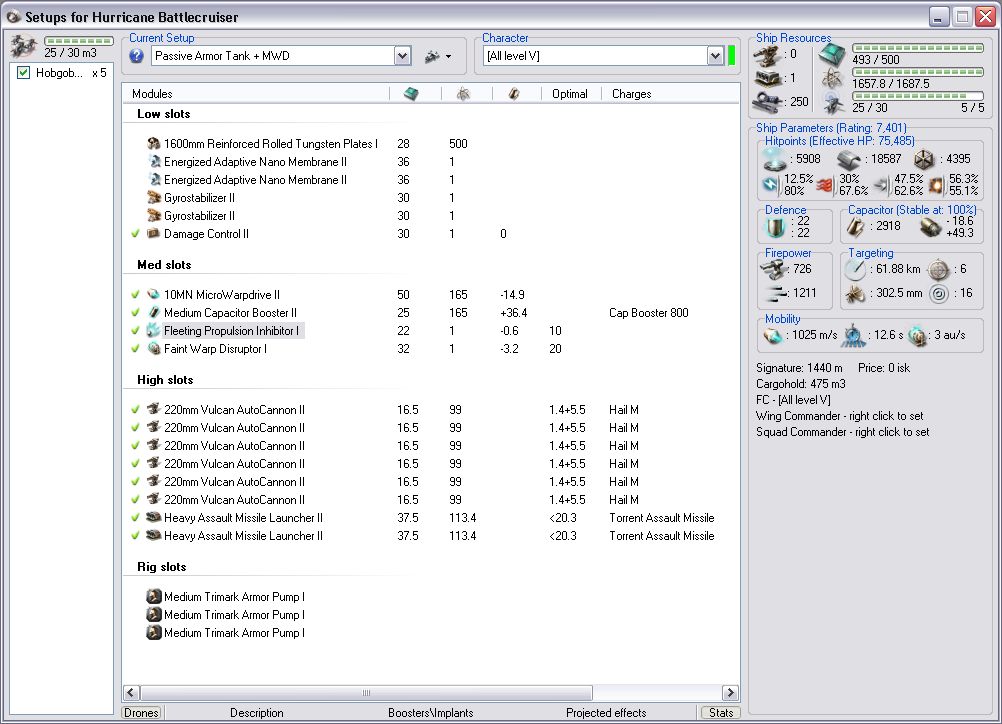Viewport: 1002px width, 724px height.
Task: Open the Character selection dropdown
Action: [x=715, y=56]
